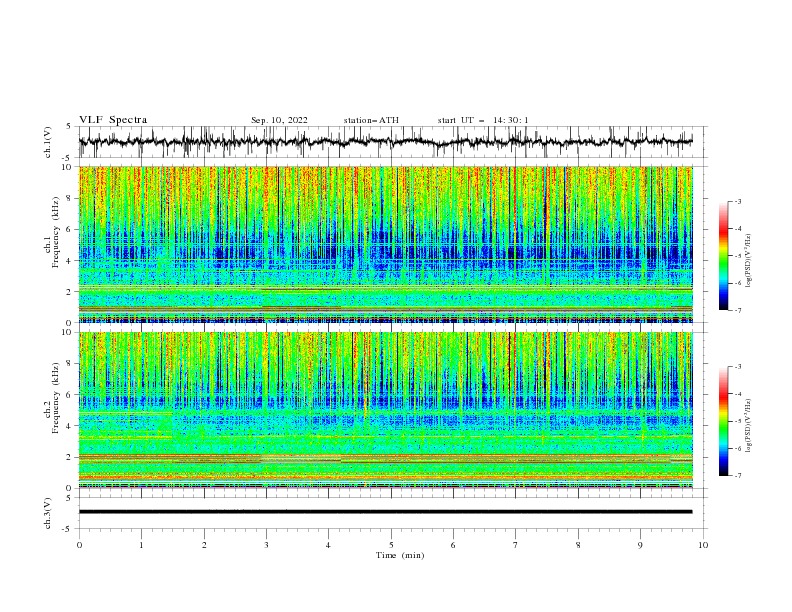Viewport: 792px width, 612px height.
Task: Click time axis tick label "7"
Action: (516, 545)
